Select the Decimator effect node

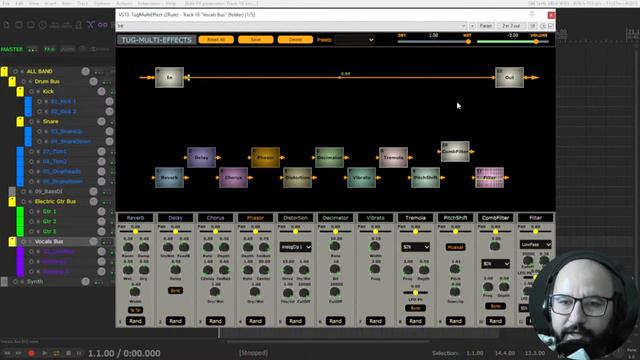click(x=329, y=158)
